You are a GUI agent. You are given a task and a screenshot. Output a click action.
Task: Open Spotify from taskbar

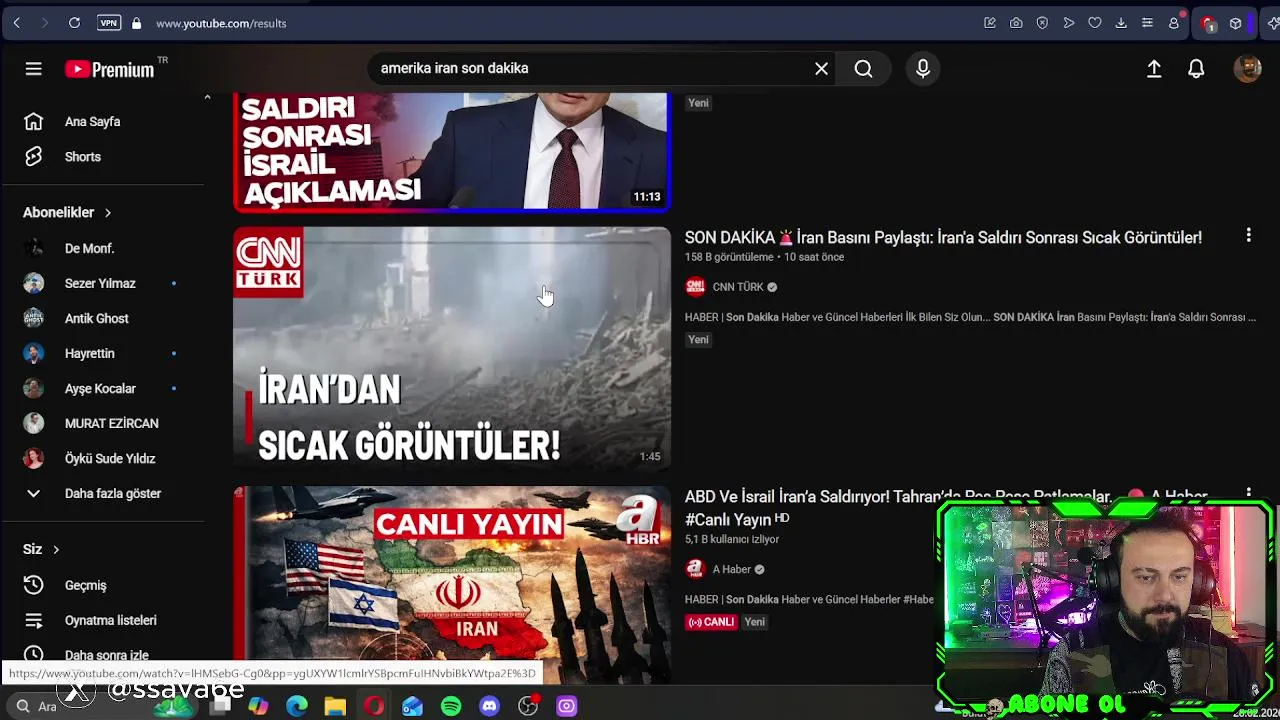451,706
